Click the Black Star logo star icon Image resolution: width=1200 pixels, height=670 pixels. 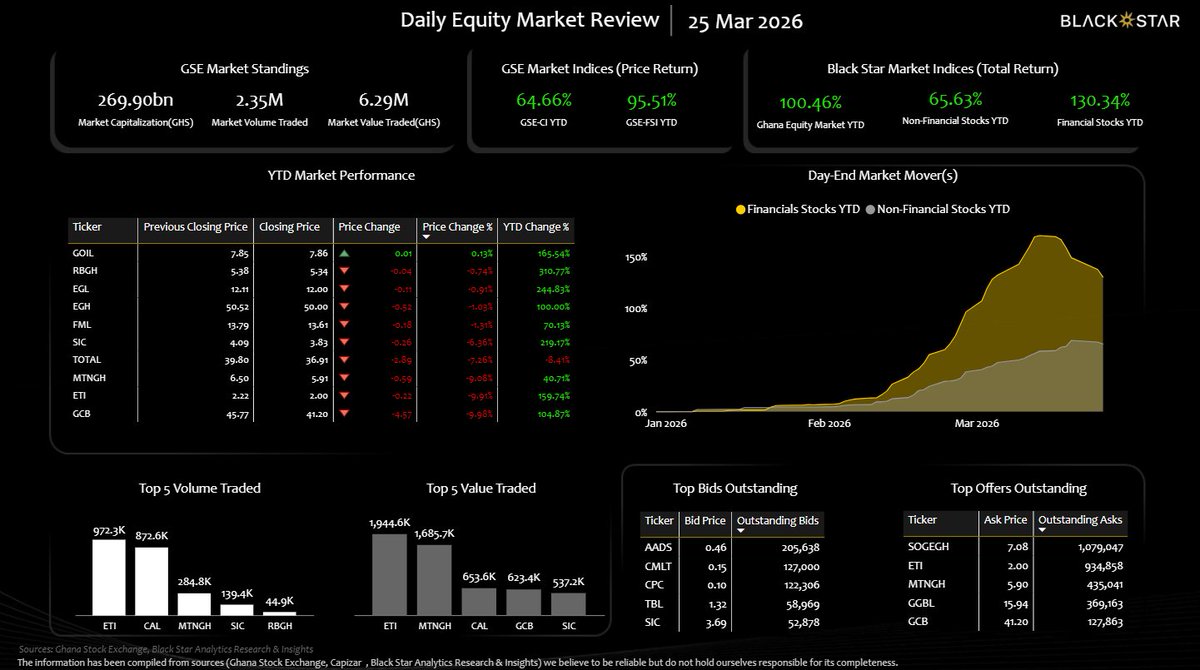click(x=1128, y=20)
